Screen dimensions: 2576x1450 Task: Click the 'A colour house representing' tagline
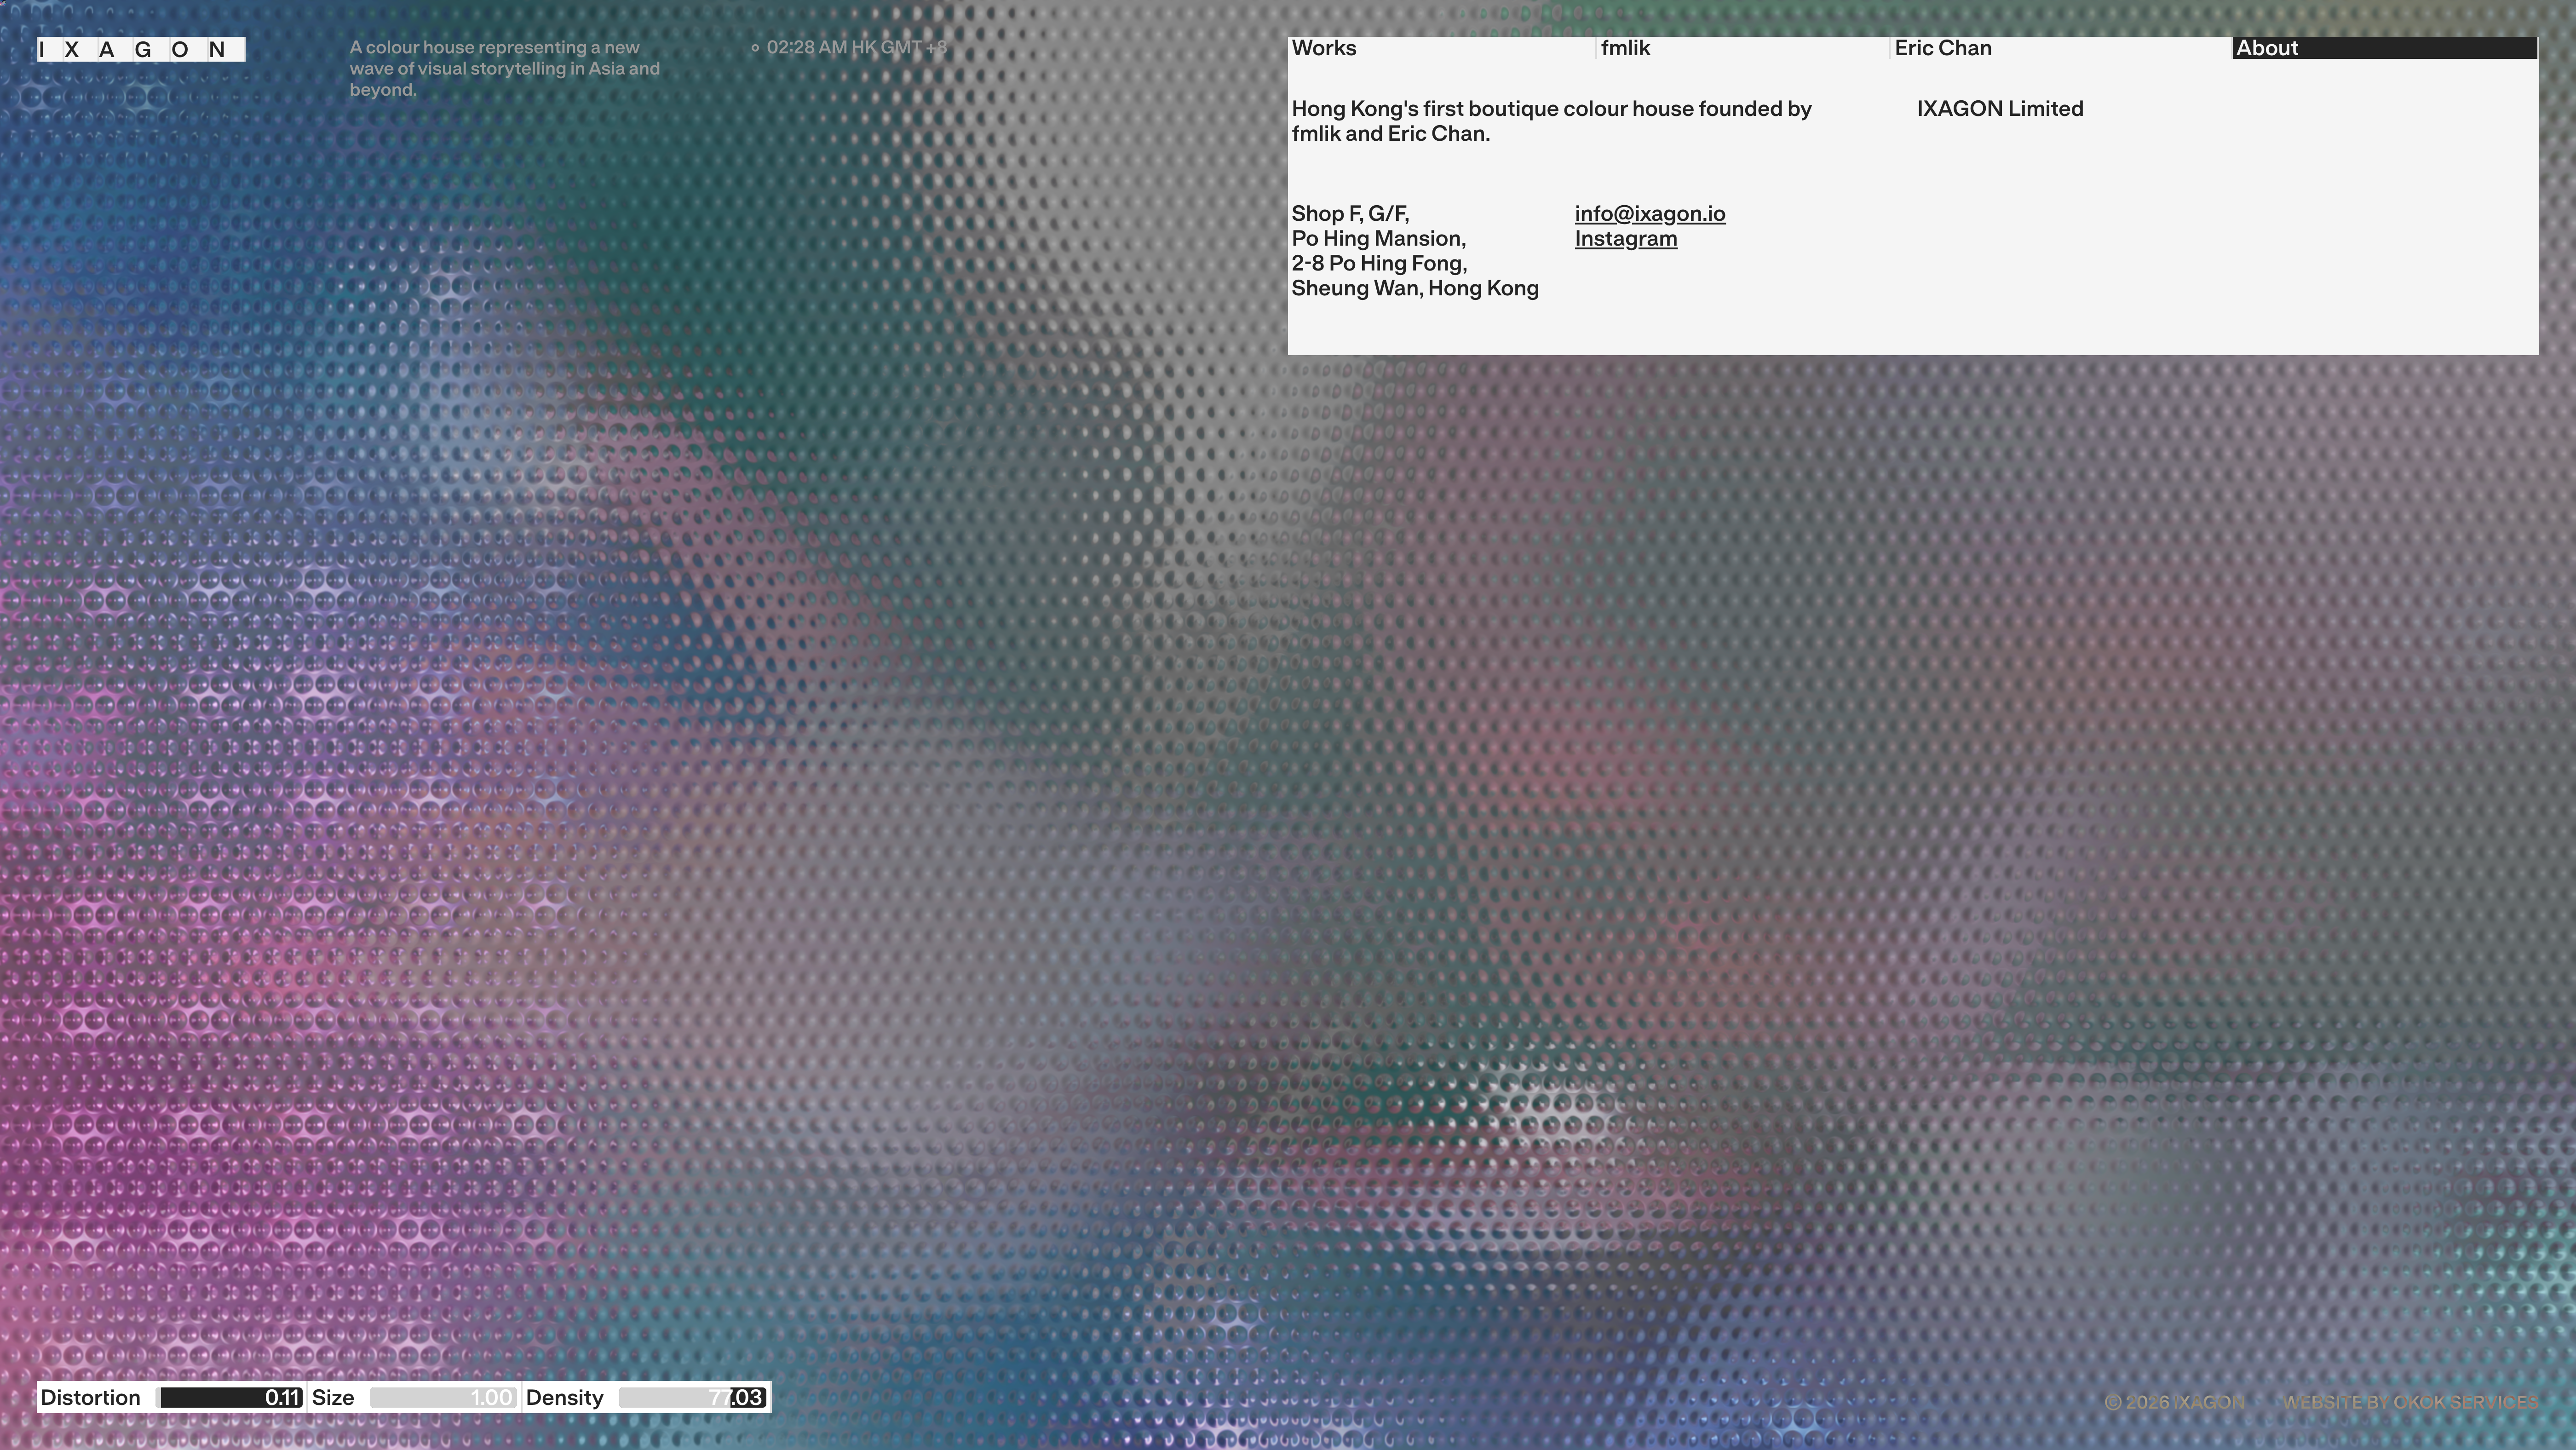click(x=505, y=69)
